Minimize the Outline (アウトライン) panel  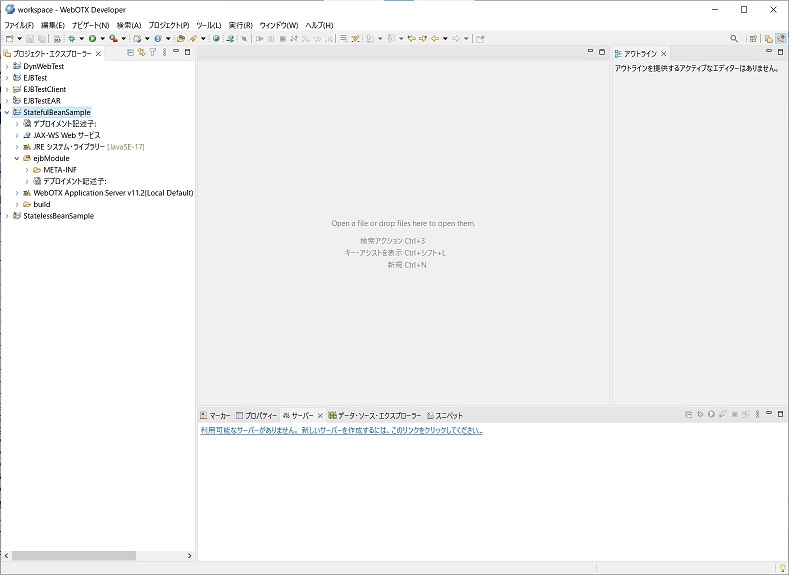pyautogui.click(x=768, y=52)
